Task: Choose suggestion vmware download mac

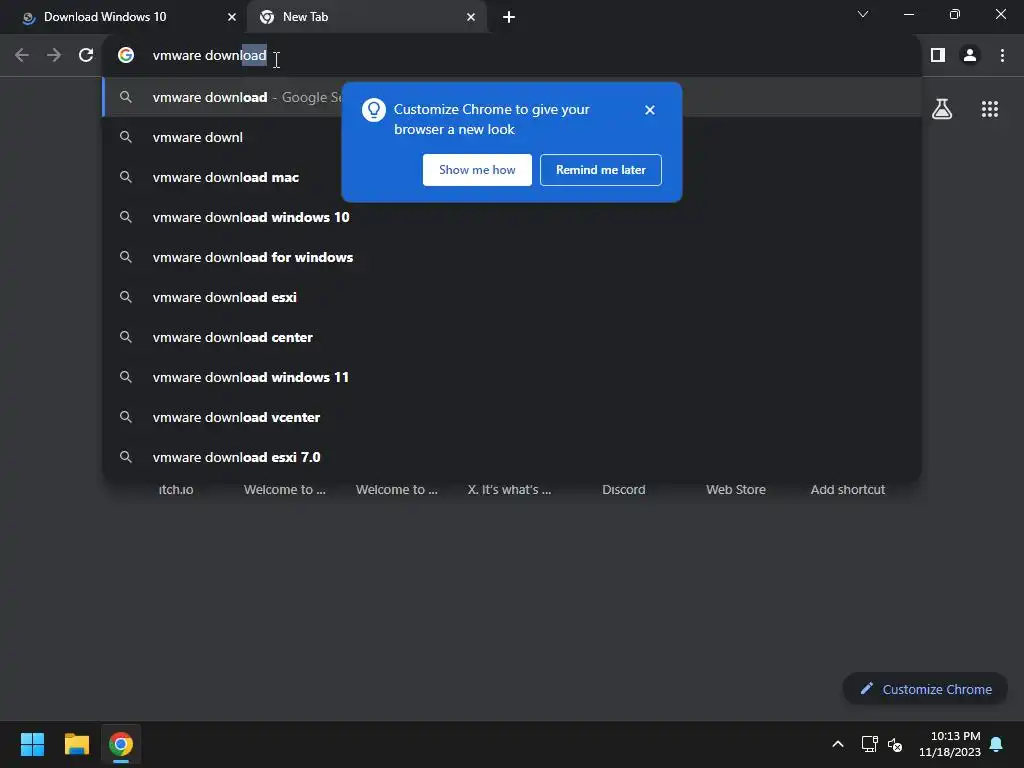Action: click(512, 177)
